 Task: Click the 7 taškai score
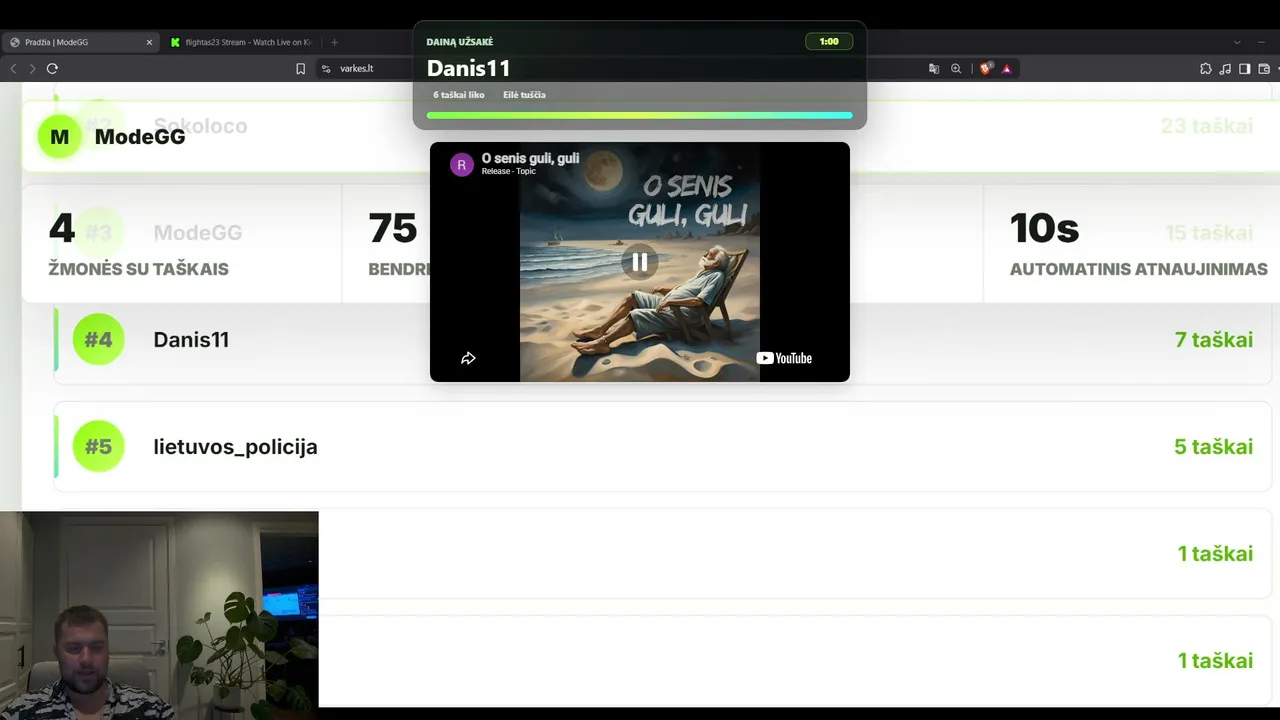(x=1214, y=339)
